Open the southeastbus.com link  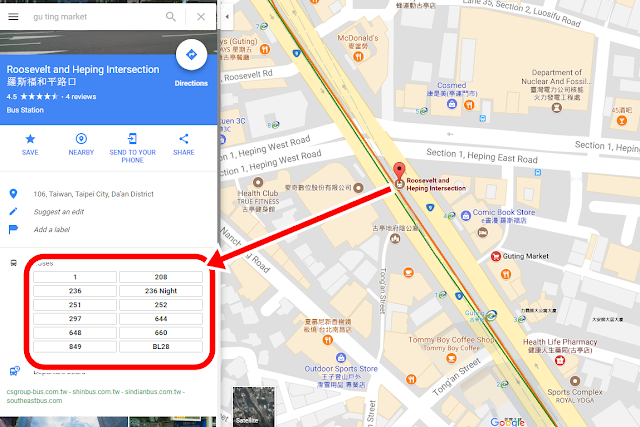pyautogui.click(x=34, y=401)
